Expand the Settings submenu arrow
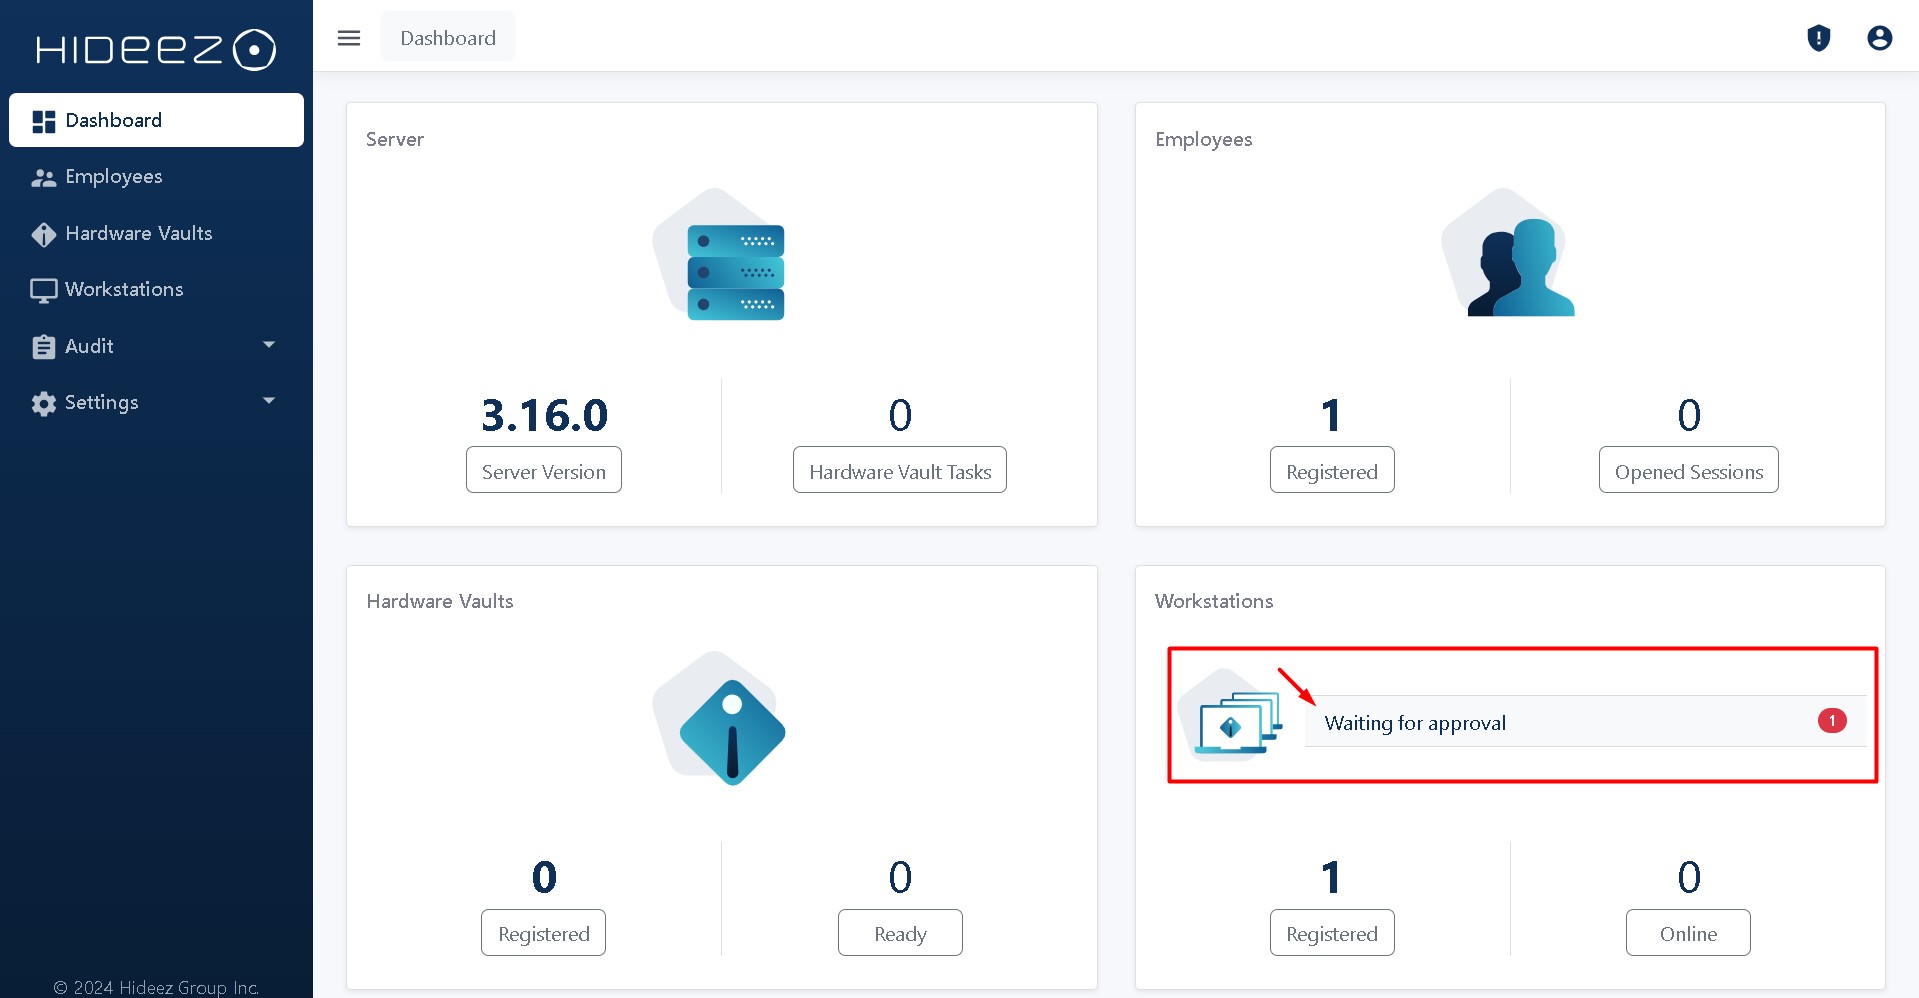1919x998 pixels. 268,401
